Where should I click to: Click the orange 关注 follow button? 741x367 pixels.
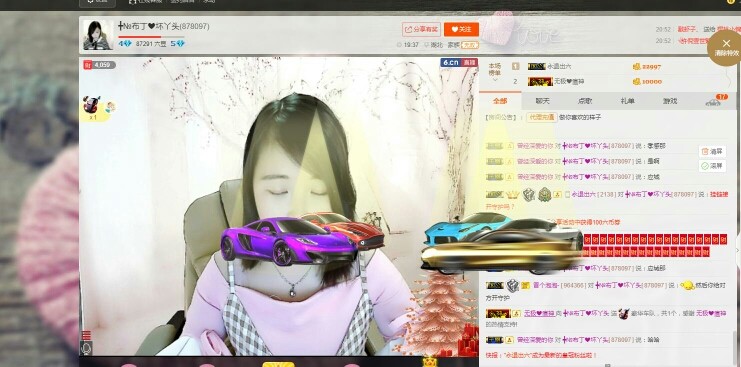(461, 29)
